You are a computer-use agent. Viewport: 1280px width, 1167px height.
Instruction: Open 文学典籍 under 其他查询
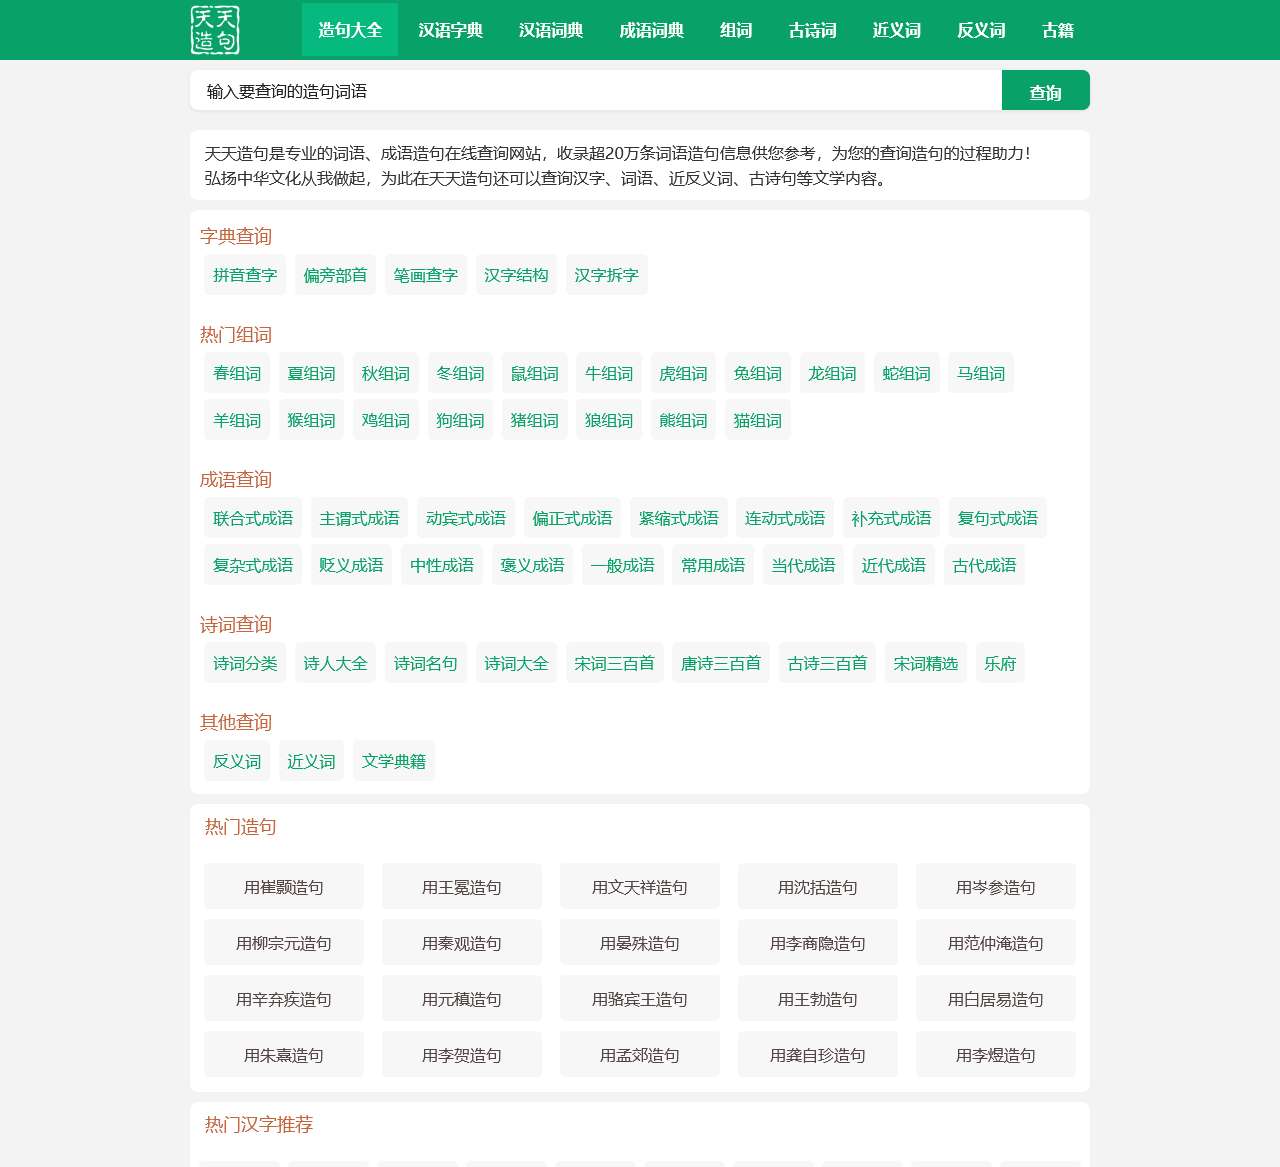393,762
